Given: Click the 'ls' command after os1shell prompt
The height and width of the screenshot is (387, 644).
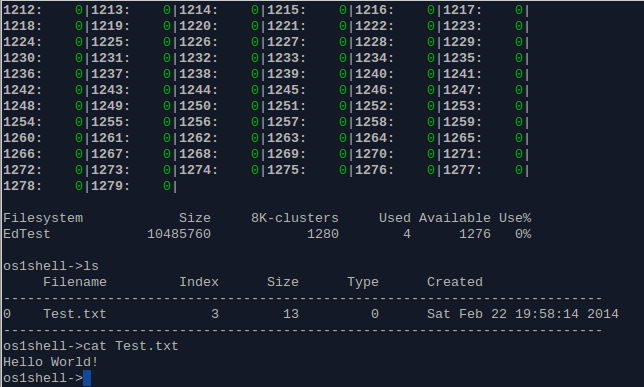Looking at the screenshot, I should [91, 266].
